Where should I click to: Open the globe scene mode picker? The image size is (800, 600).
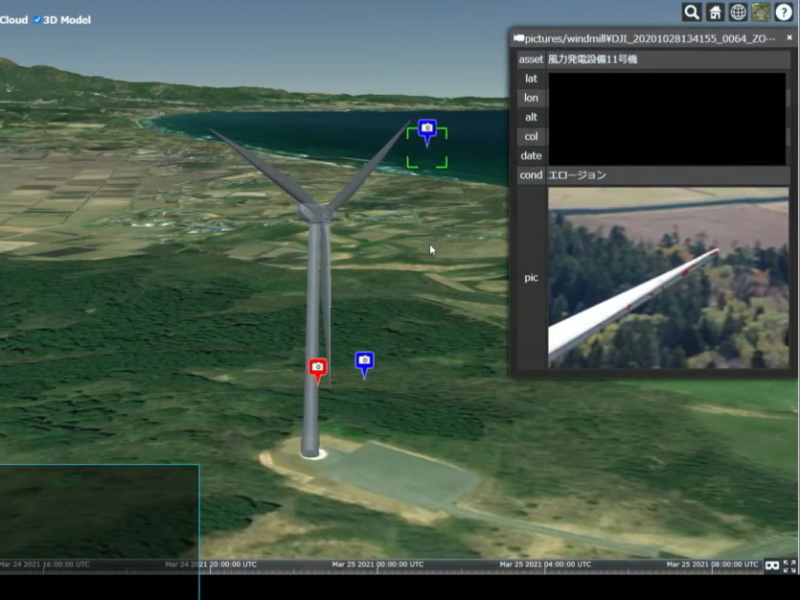tap(738, 12)
